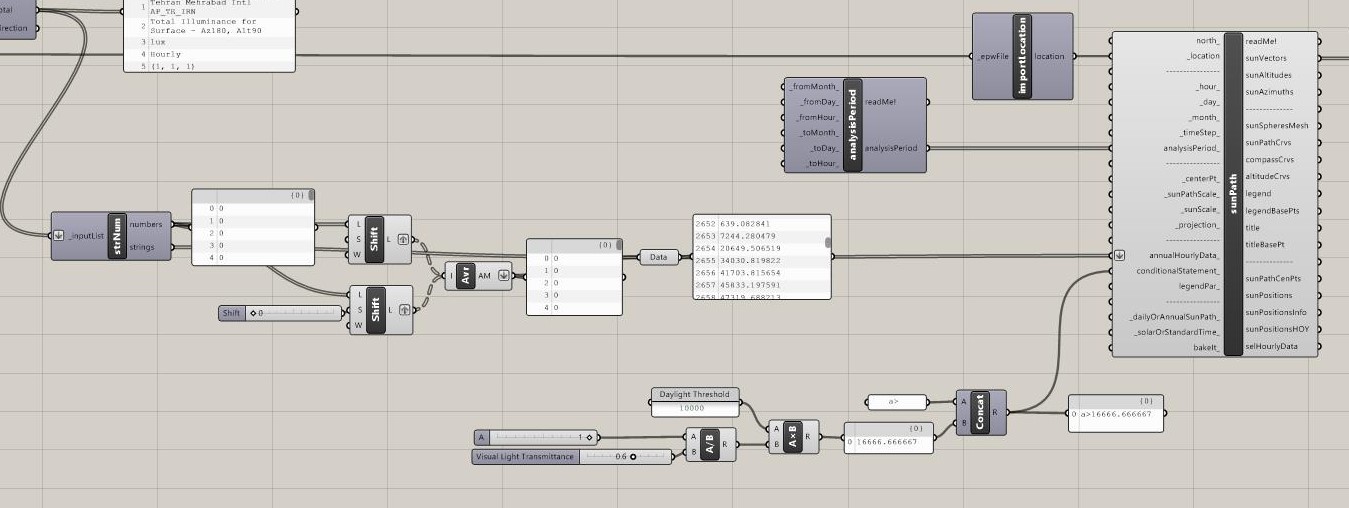Click legendBasePts output on sunPath
The height and width of the screenshot is (508, 1349).
click(x=1272, y=211)
